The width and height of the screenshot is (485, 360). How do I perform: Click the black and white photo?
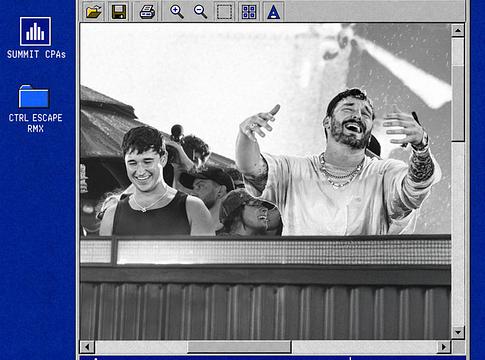coord(265,182)
